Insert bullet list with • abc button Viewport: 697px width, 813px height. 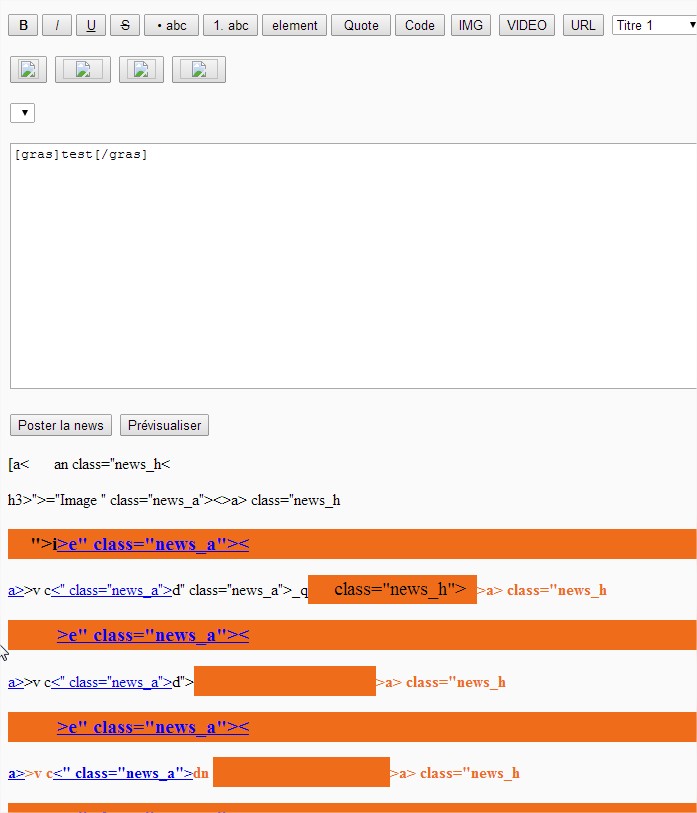pyautogui.click(x=171, y=25)
